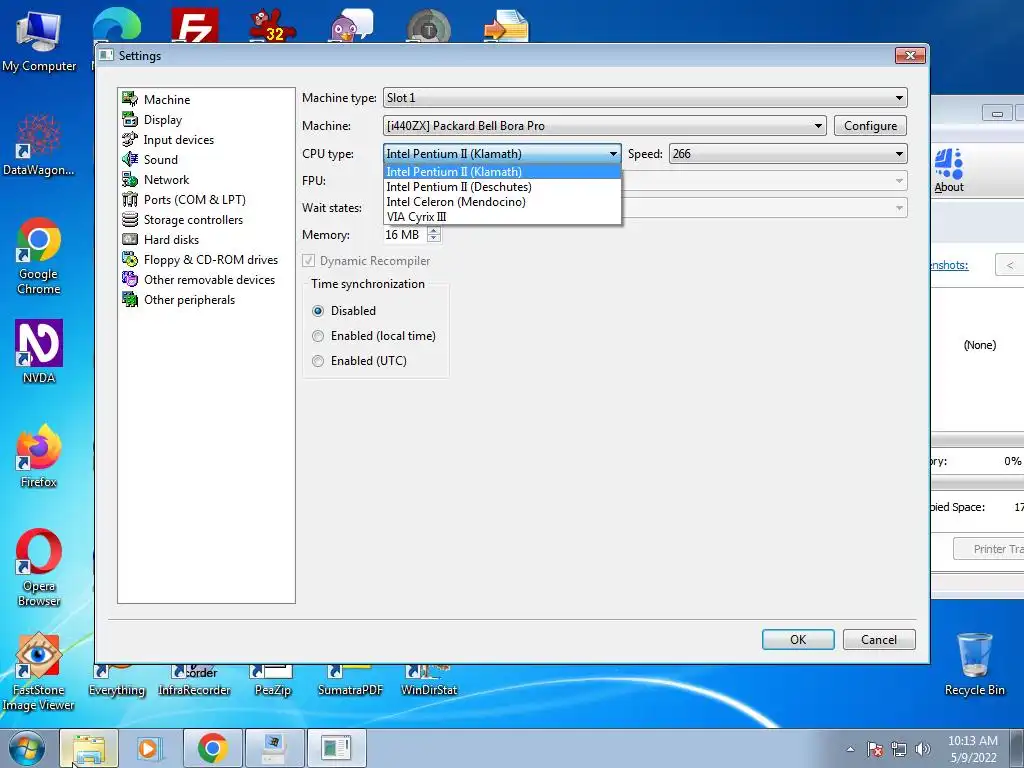
Task: Open the FPU dropdown arrow
Action: [899, 181]
